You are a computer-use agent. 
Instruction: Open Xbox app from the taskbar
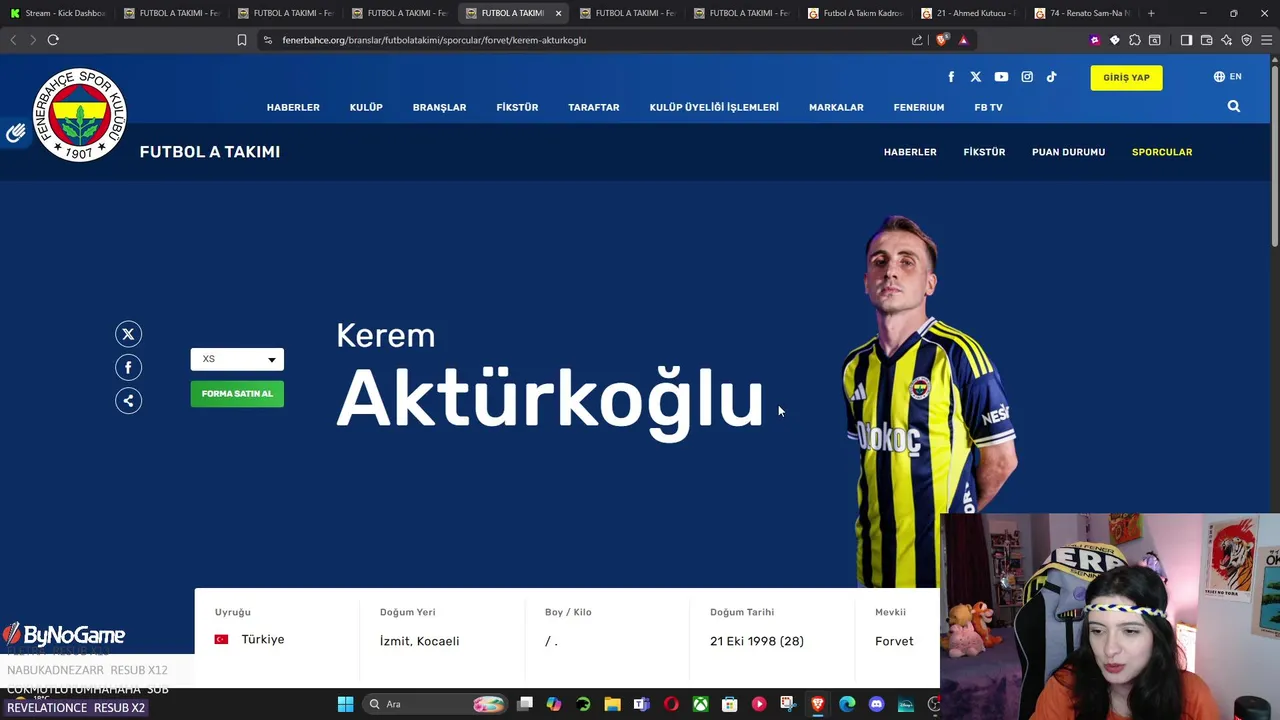pyautogui.click(x=701, y=704)
